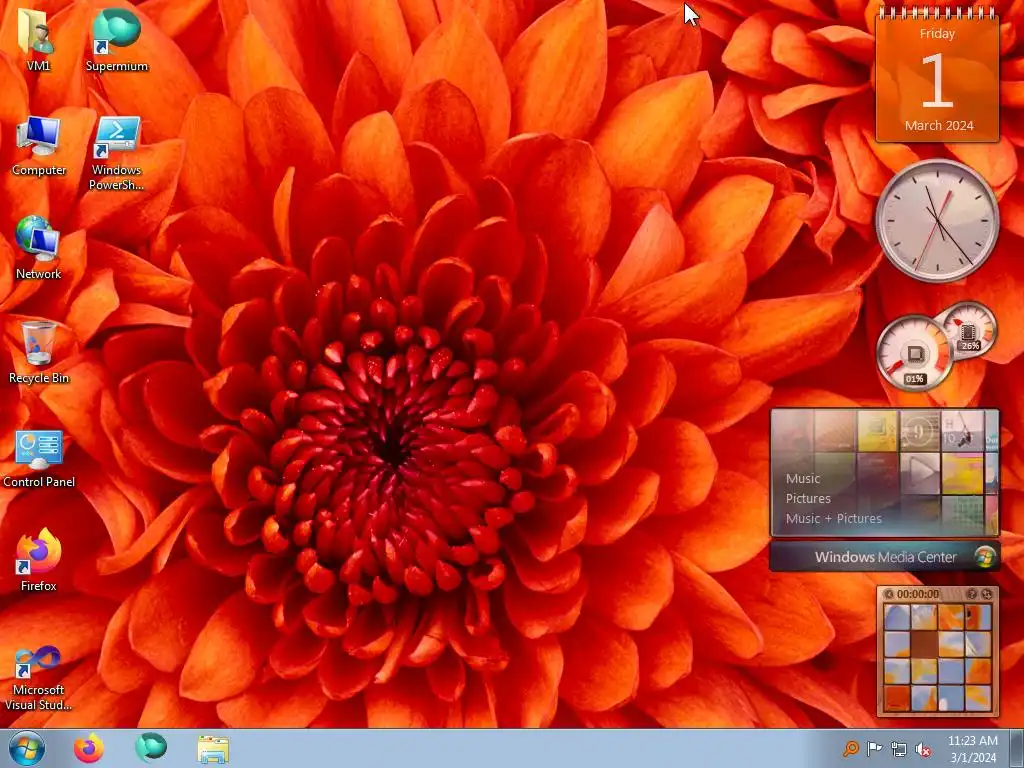Click the puzzle timer pause icon
Screen dimensions: 1024x768
click(x=889, y=594)
